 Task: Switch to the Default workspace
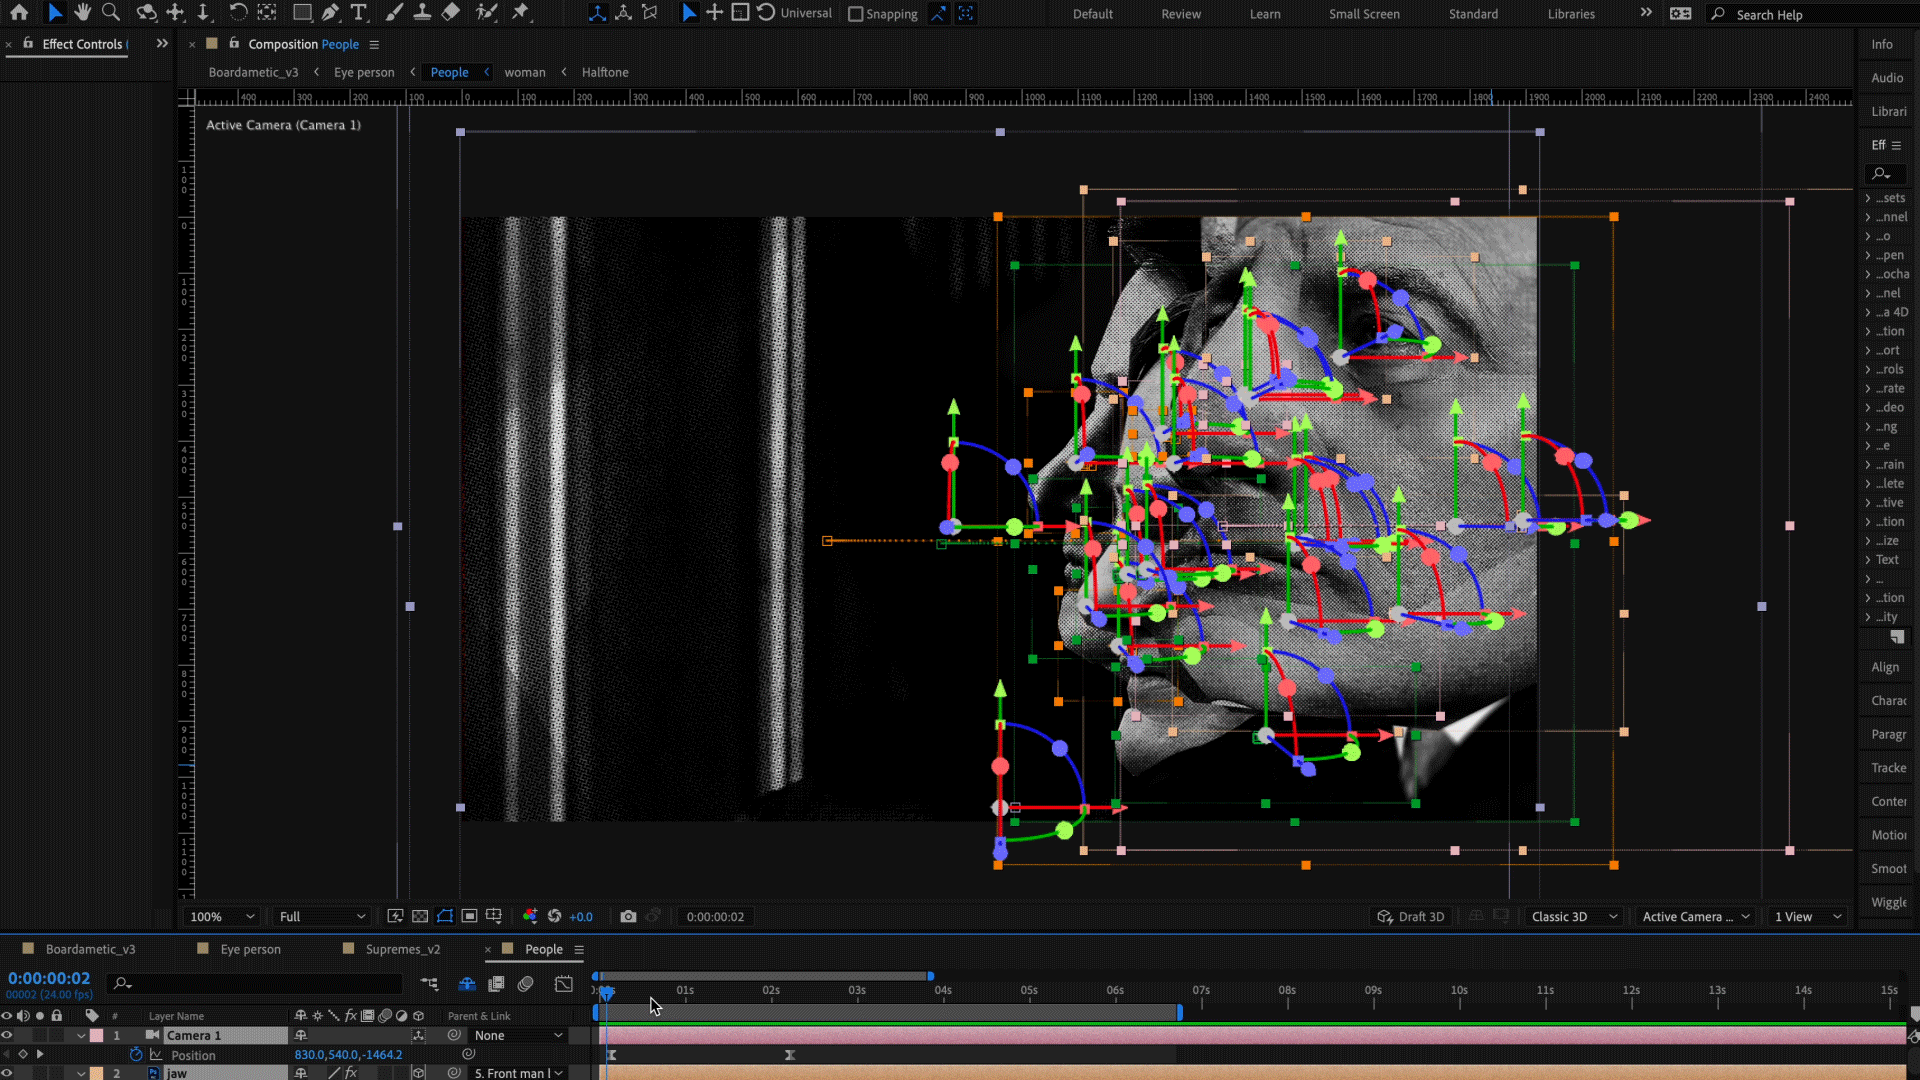coord(1093,14)
